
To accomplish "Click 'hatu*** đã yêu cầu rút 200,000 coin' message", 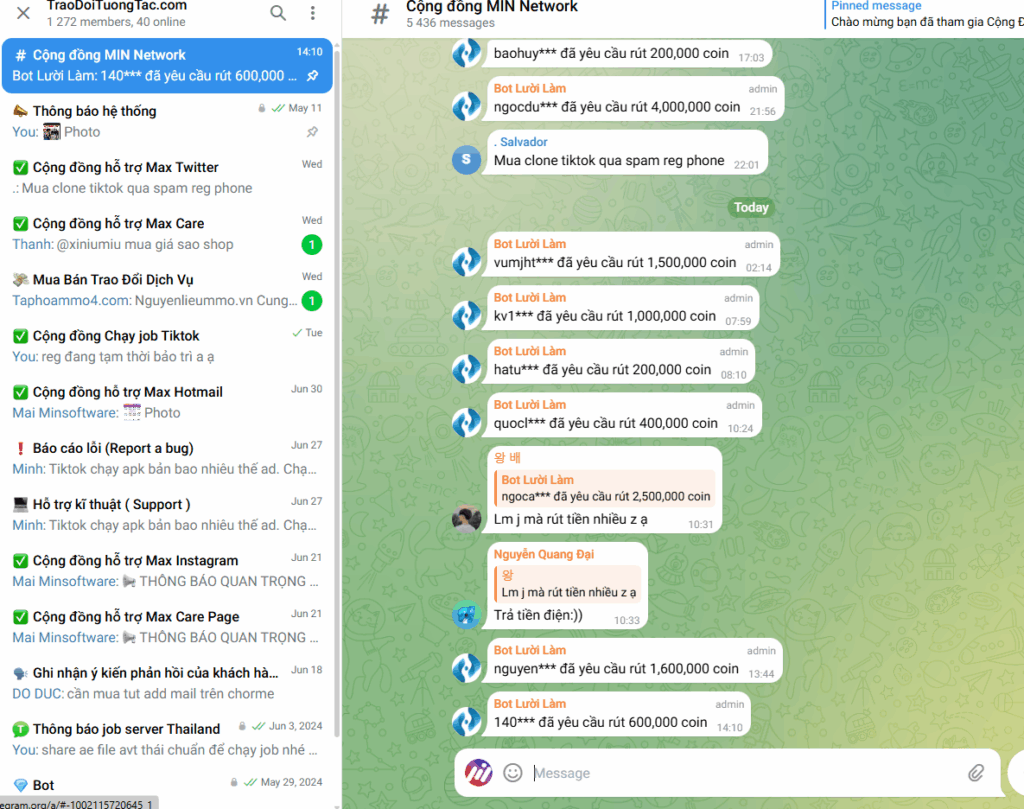I will 602,370.
